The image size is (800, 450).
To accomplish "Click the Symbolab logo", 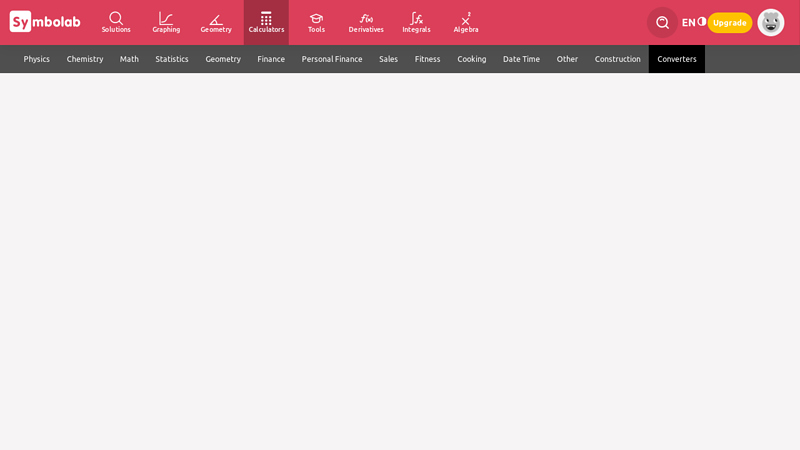I will (x=45, y=21).
